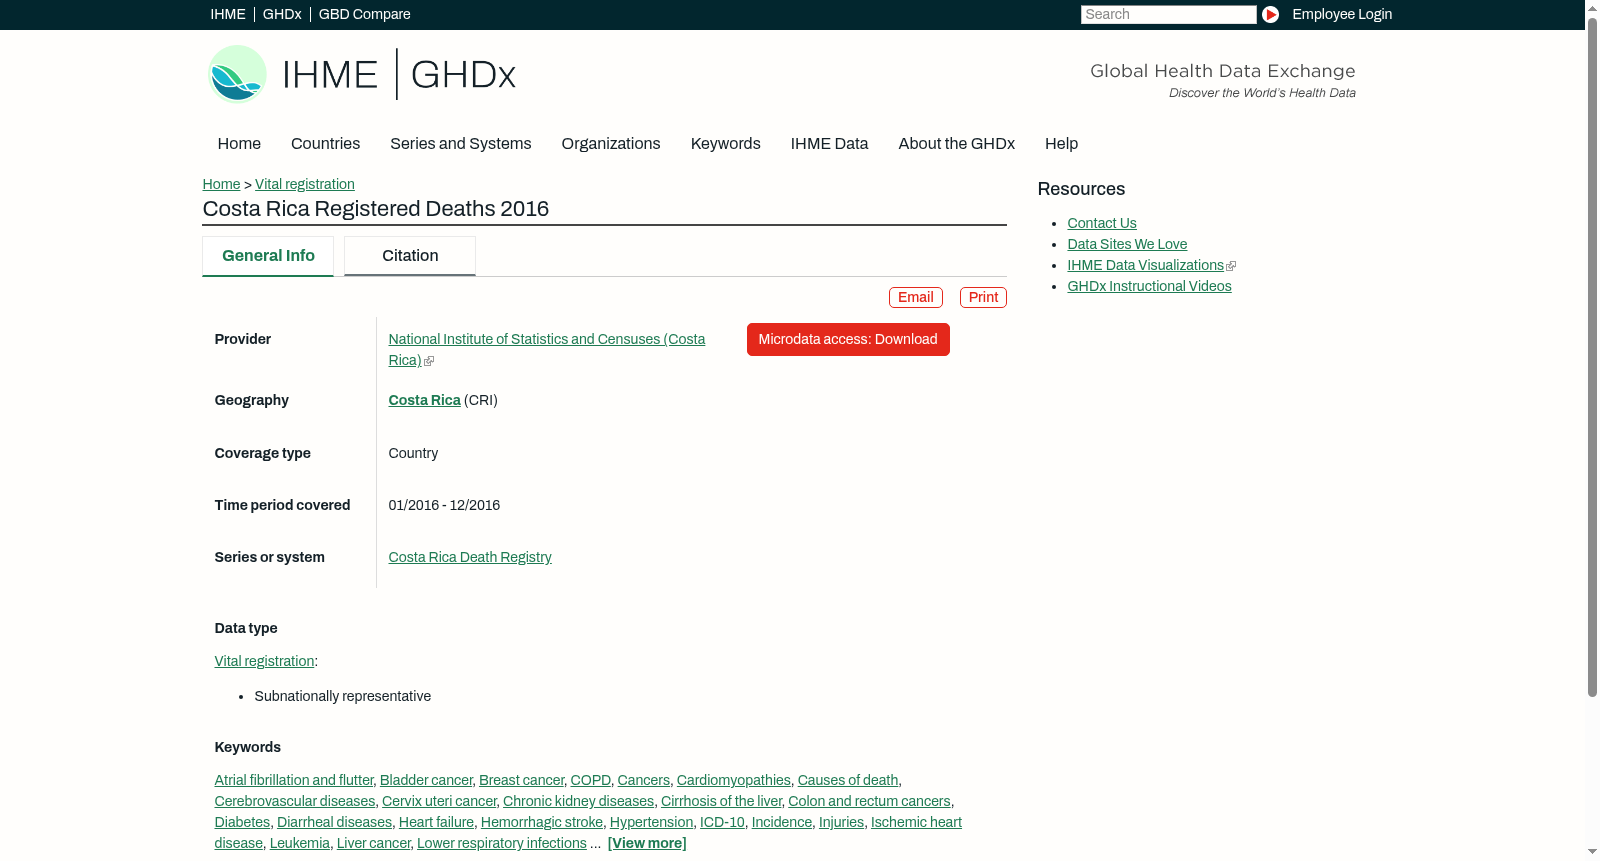Click the IHME GHDx logo

click(x=361, y=74)
